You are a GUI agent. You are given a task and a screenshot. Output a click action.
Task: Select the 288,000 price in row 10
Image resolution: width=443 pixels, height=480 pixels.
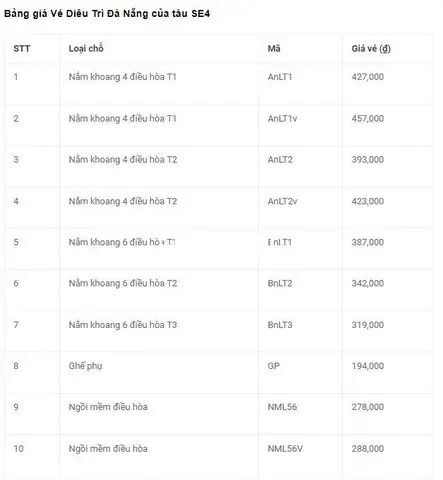tap(368, 449)
